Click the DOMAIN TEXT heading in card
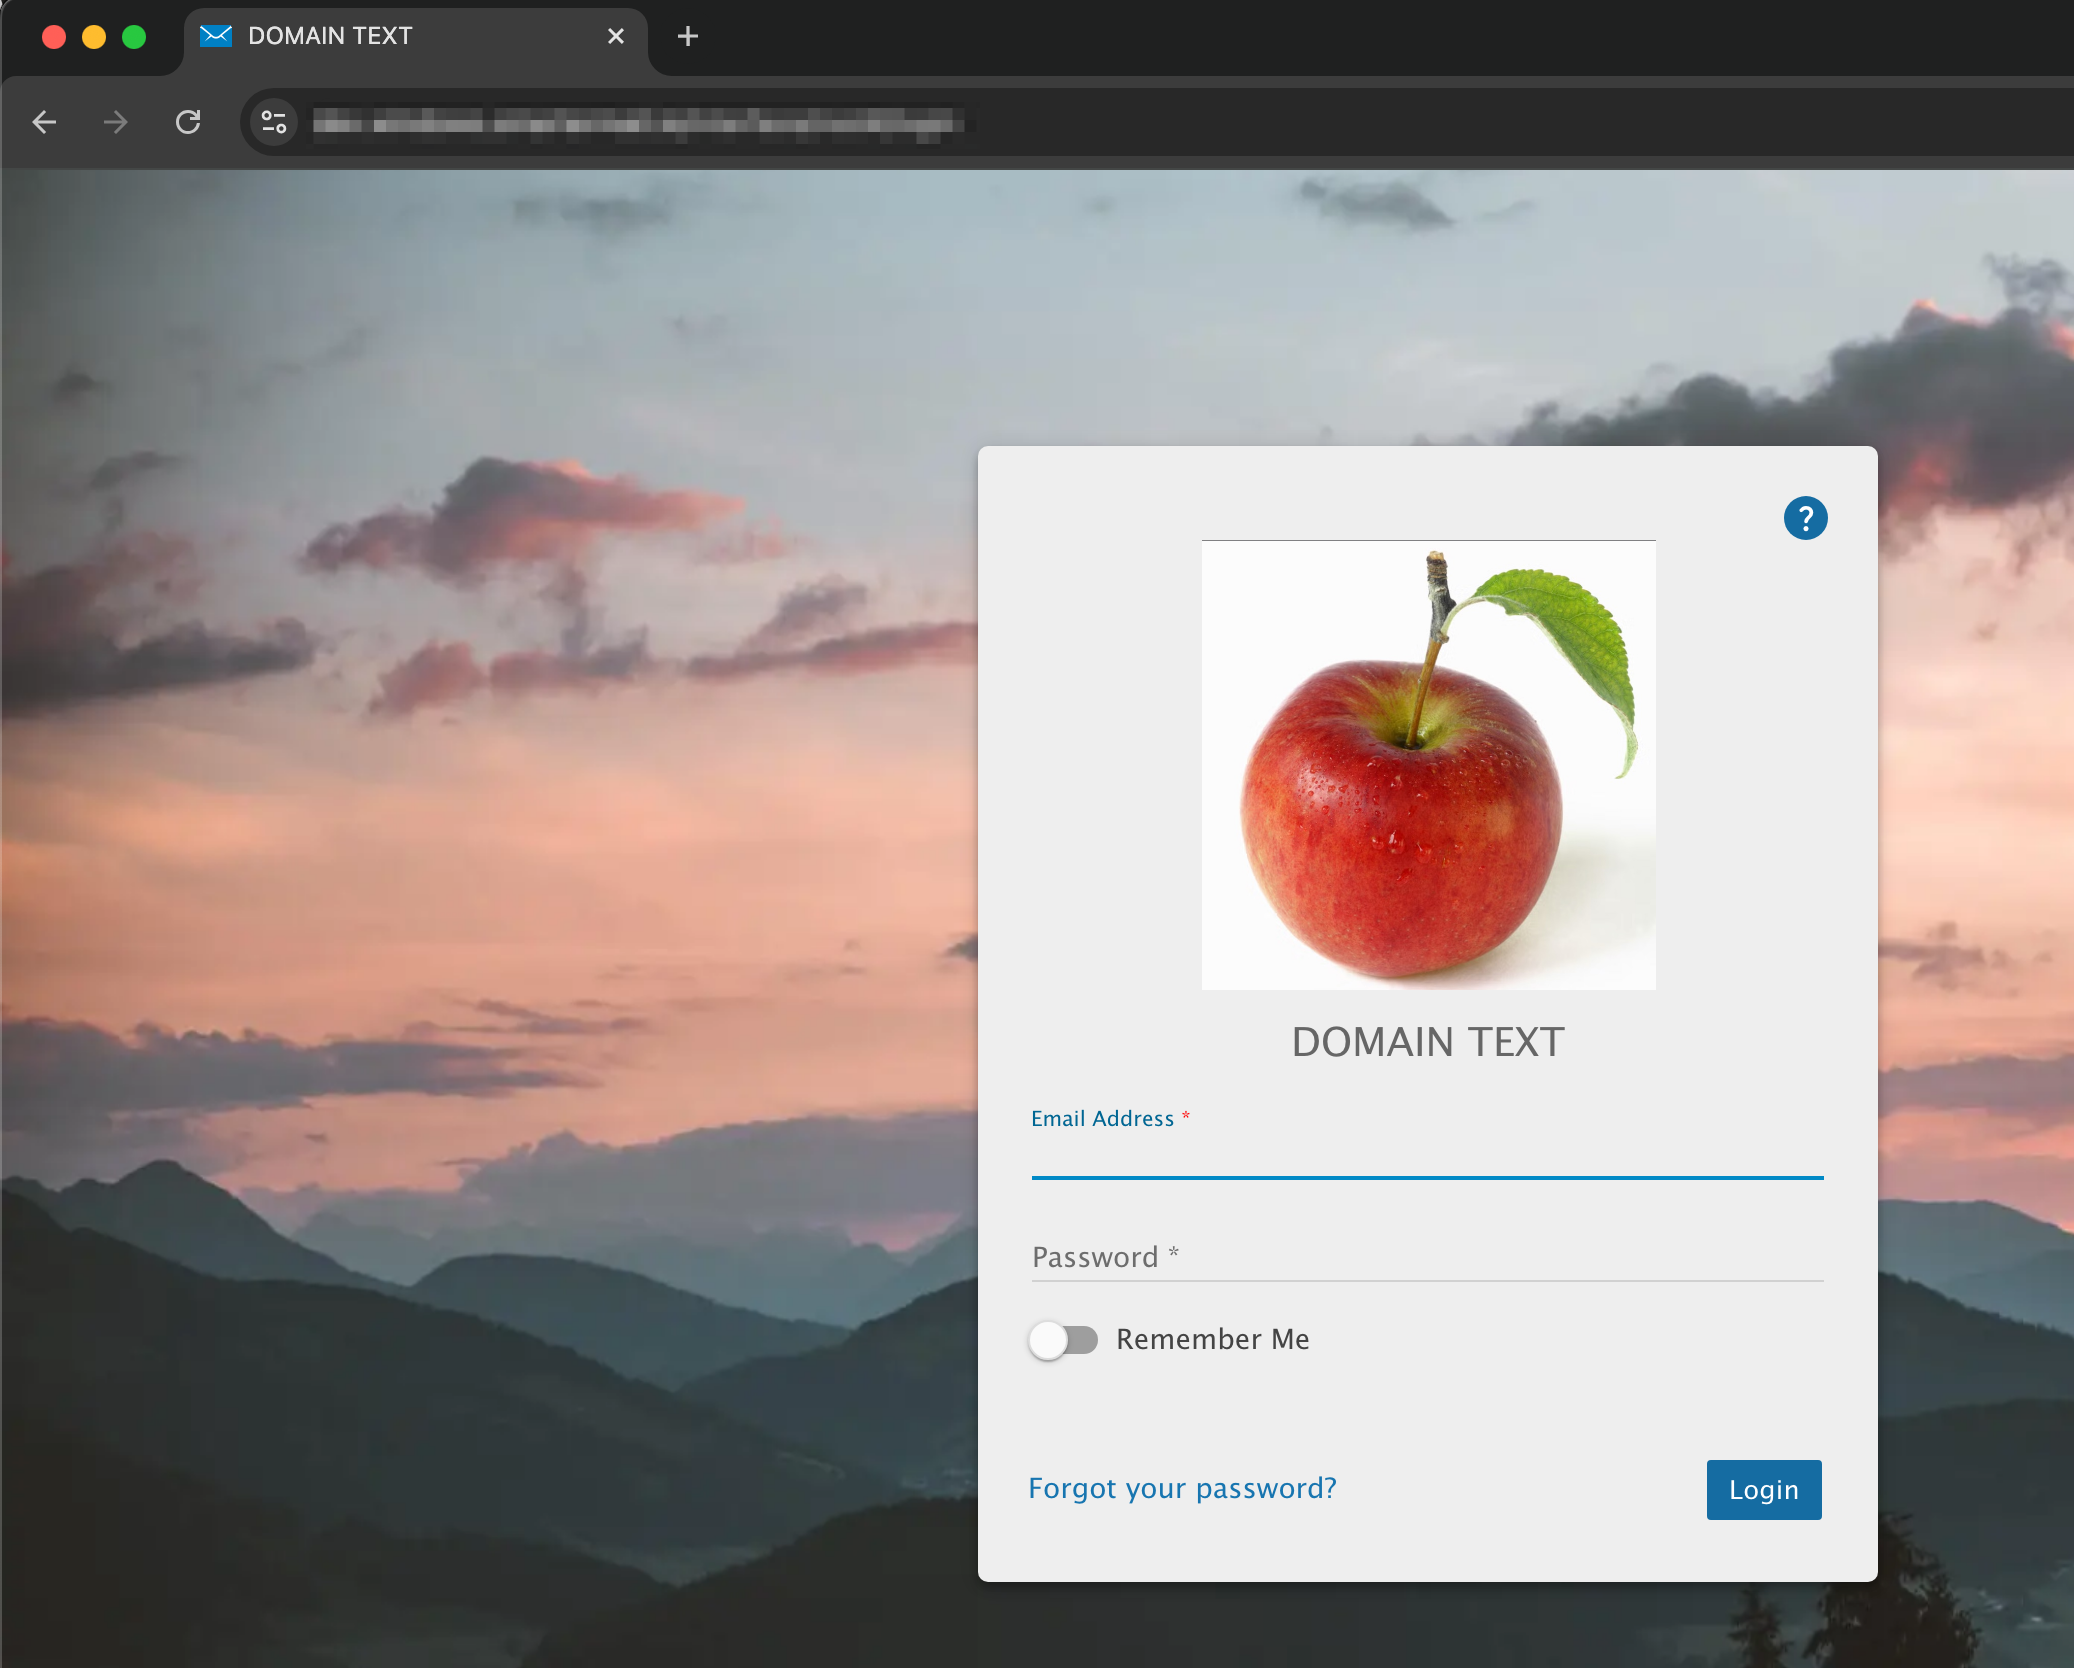2074x1668 pixels. tap(1427, 1042)
